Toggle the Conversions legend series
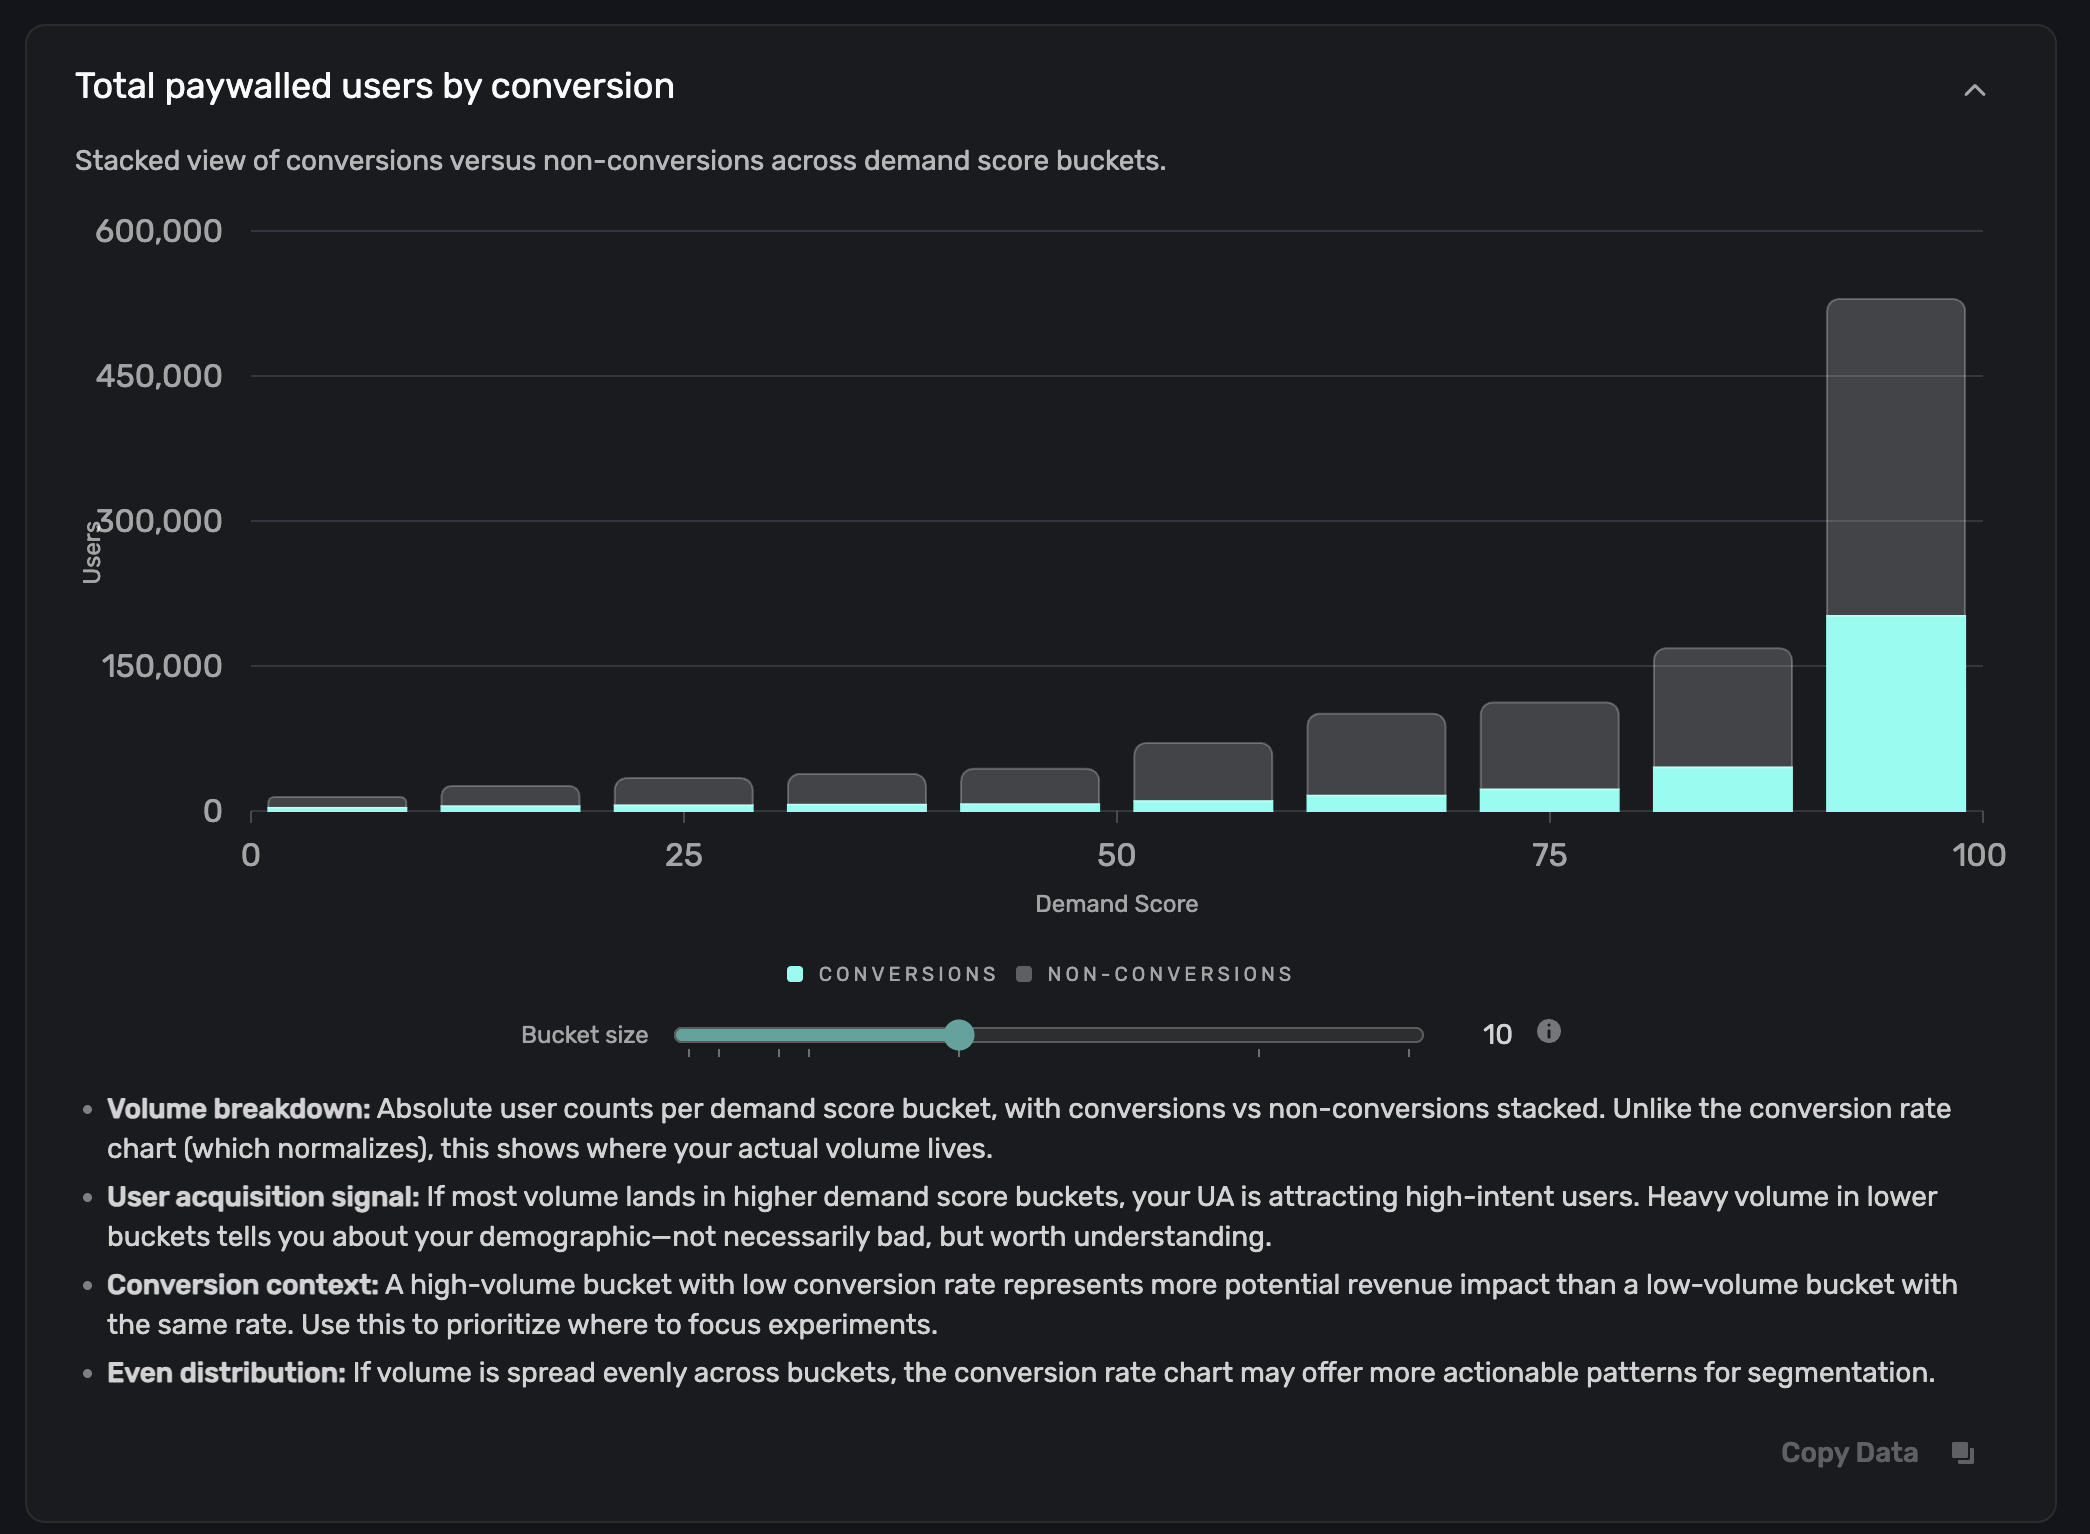Image resolution: width=2090 pixels, height=1534 pixels. [x=907, y=974]
